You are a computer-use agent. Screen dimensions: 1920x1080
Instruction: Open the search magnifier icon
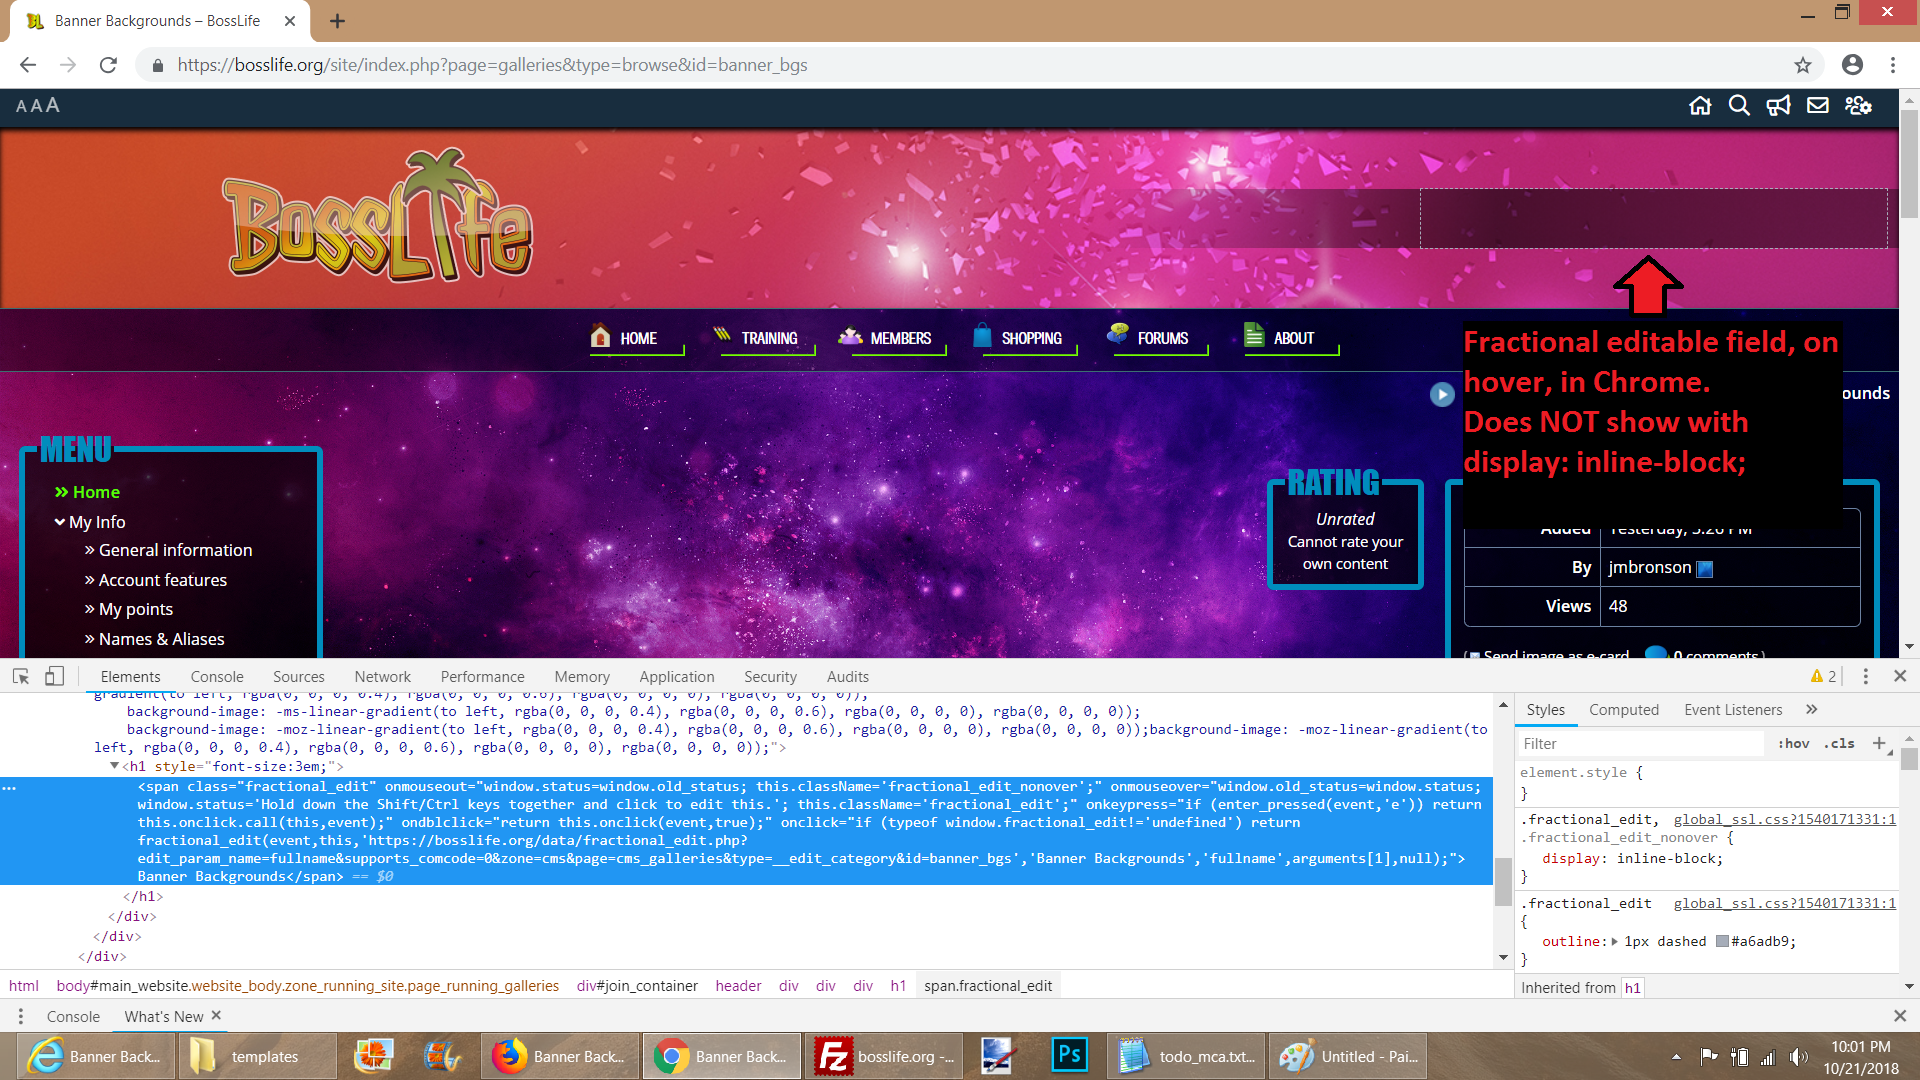tap(1739, 106)
